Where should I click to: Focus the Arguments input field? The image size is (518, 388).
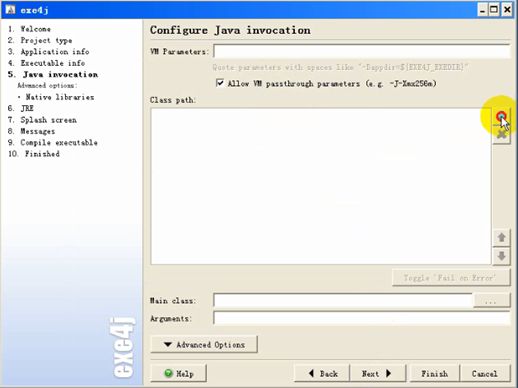(x=362, y=318)
